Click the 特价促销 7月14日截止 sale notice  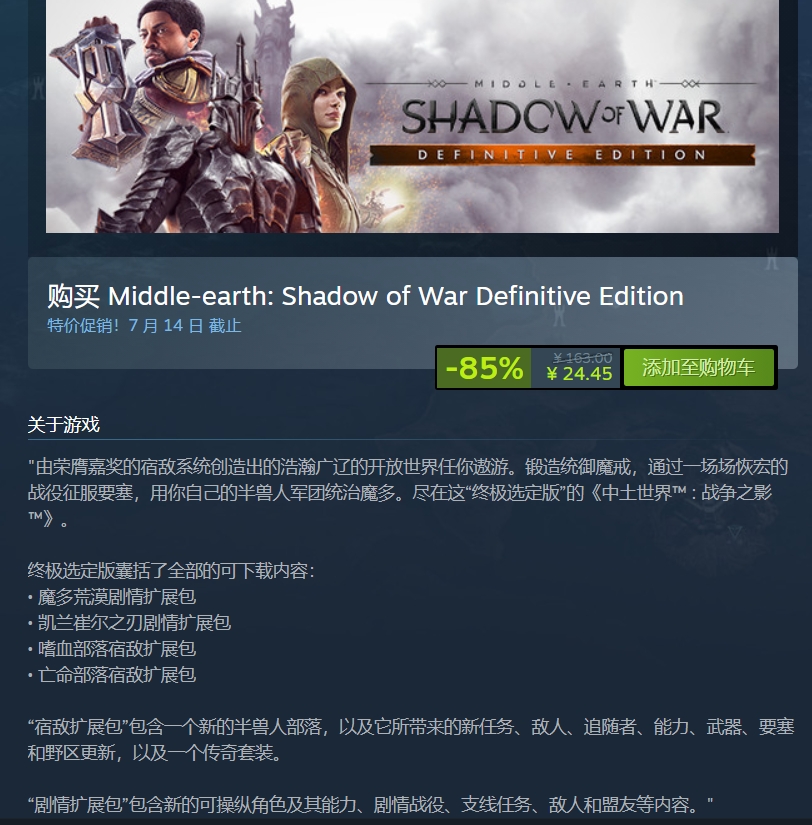pos(144,325)
